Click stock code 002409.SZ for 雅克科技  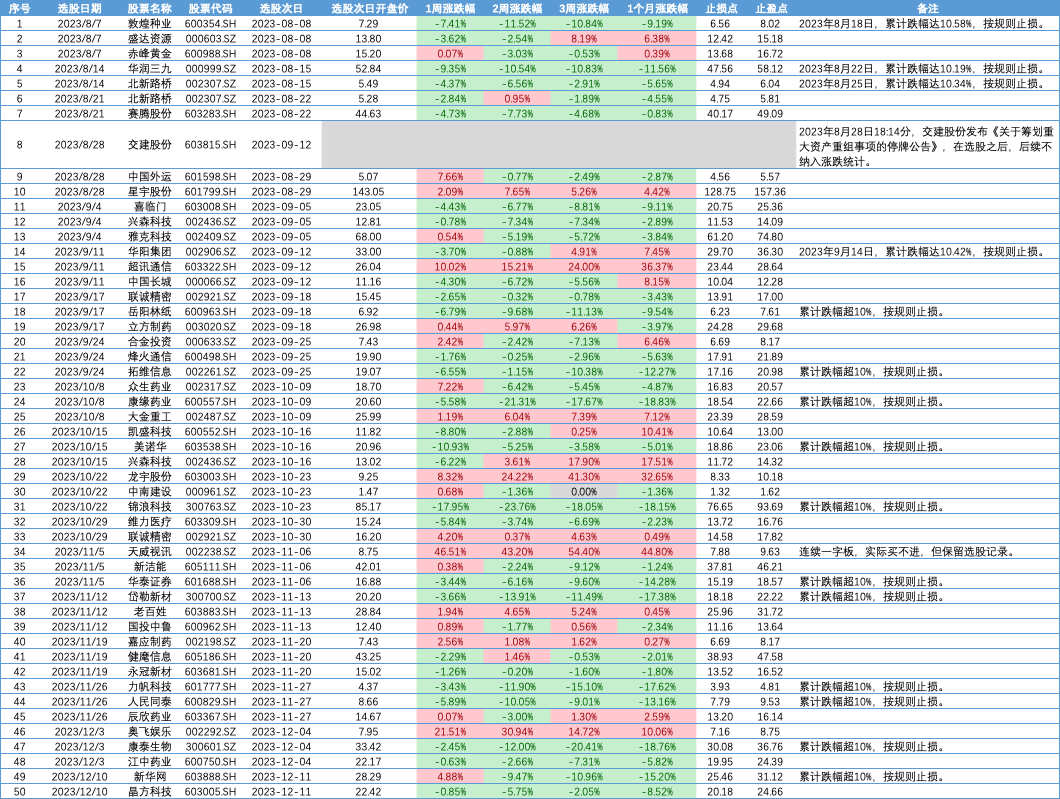[x=210, y=237]
